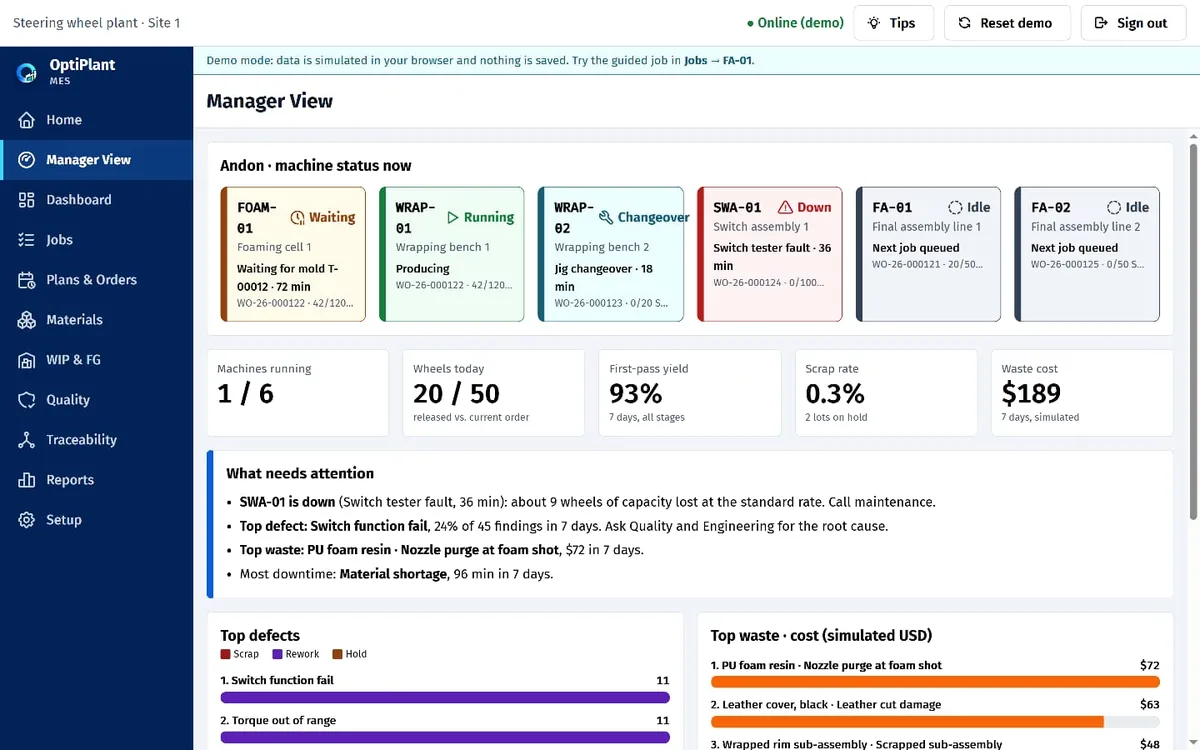Click the Traceability network icon
1200x750 pixels.
pyautogui.click(x=27, y=440)
